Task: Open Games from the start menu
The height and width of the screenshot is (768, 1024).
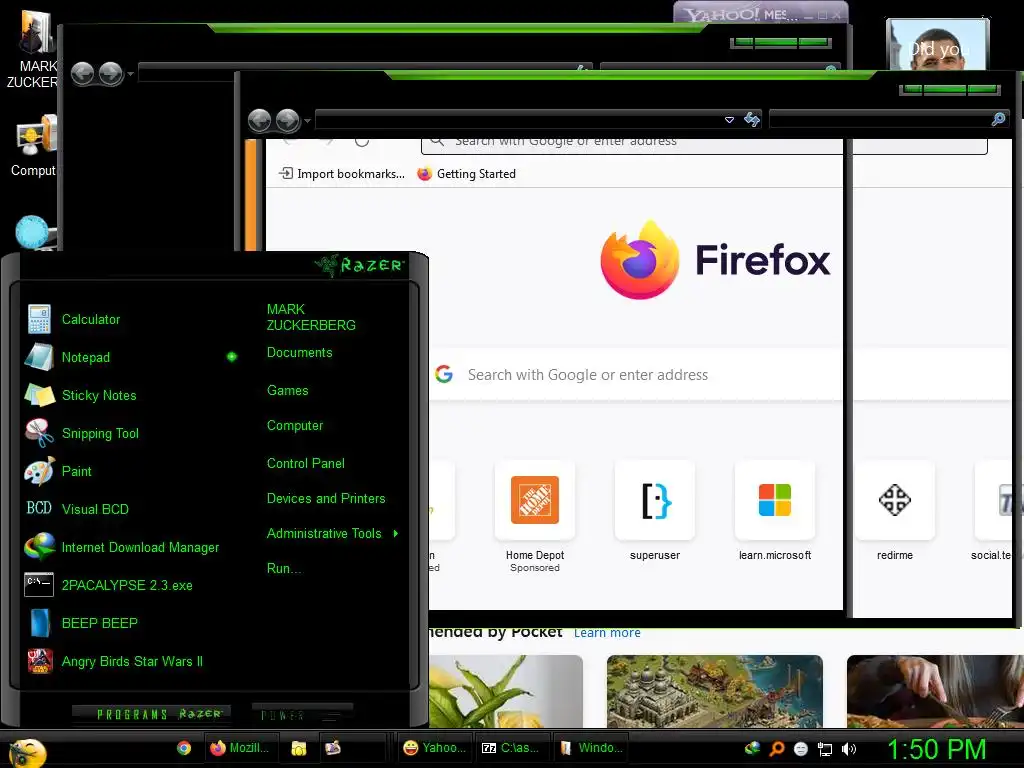Action: tap(287, 391)
